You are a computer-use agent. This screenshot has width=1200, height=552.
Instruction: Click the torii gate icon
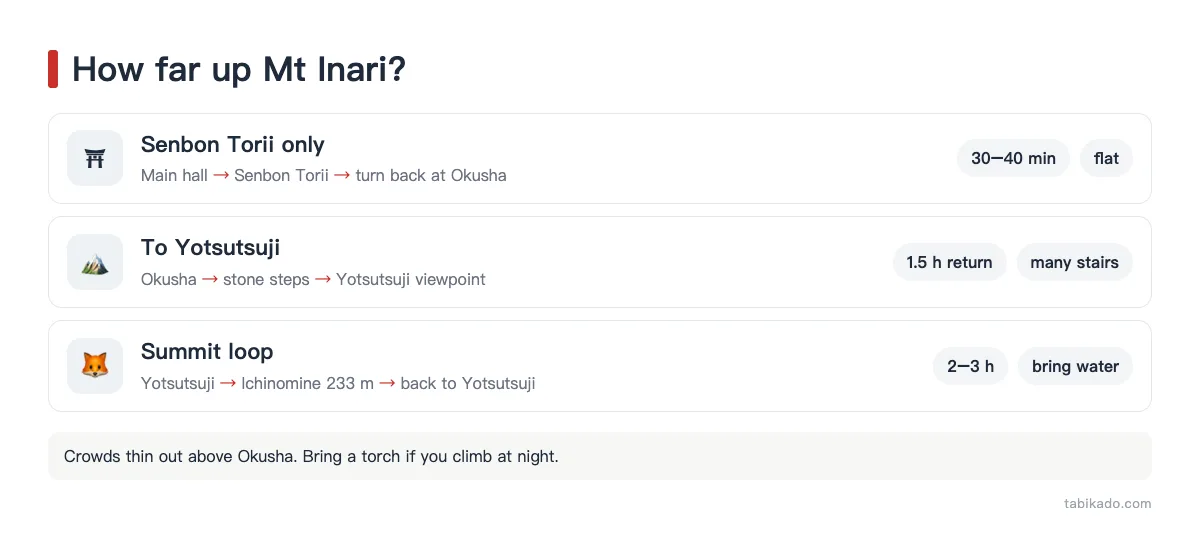click(x=95, y=158)
